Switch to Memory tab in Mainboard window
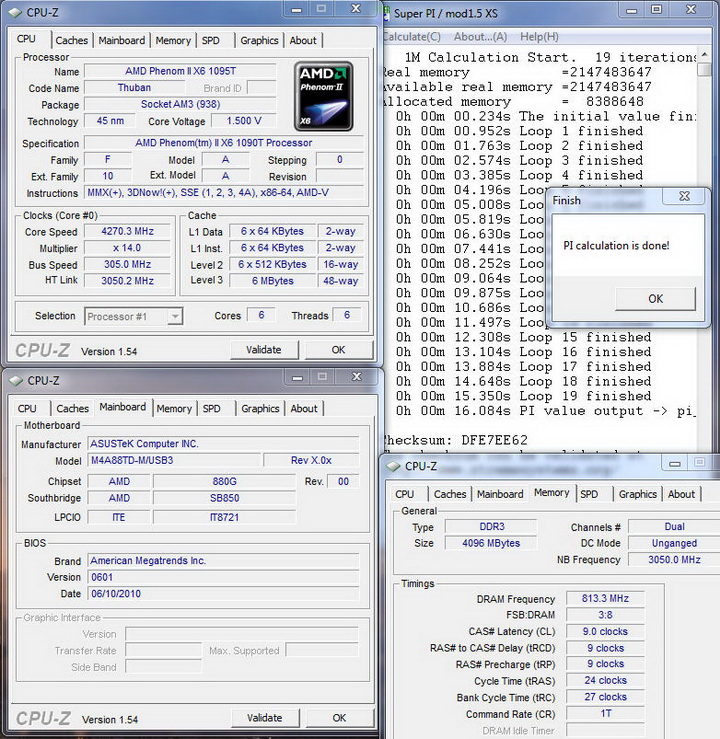720x739 pixels. [174, 409]
